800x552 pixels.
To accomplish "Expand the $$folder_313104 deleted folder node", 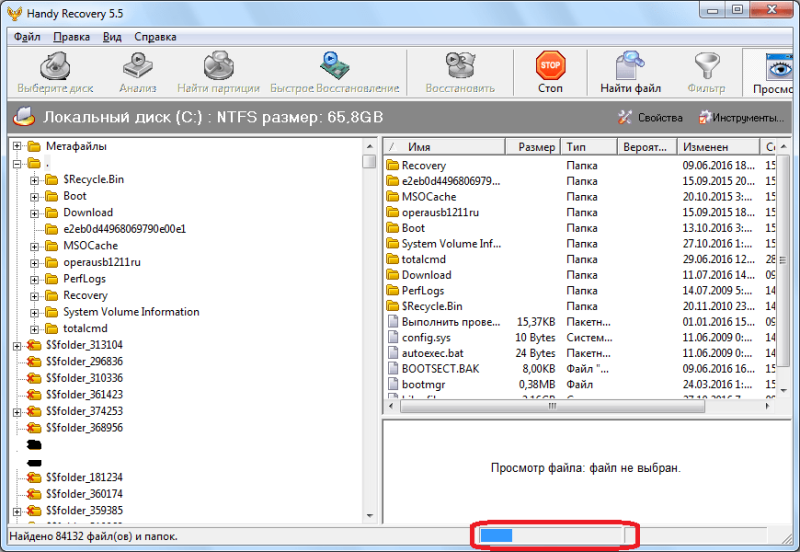I will pos(17,346).
